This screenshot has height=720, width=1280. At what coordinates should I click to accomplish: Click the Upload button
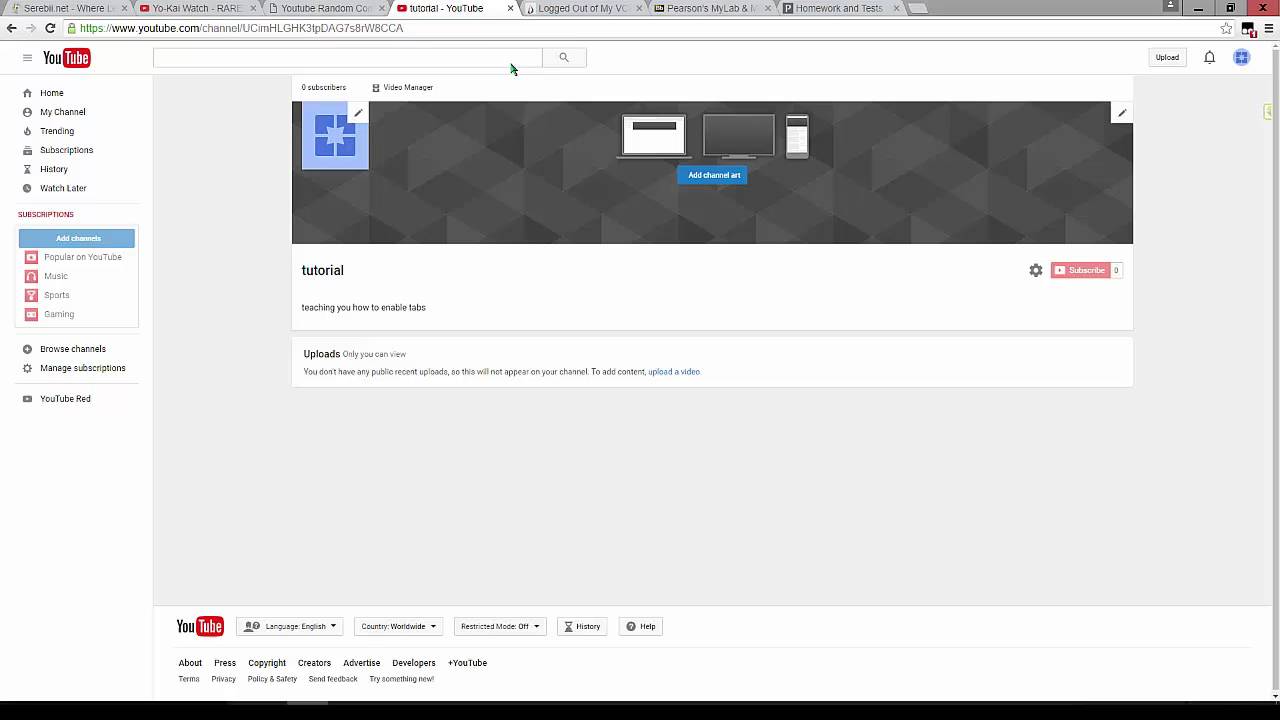pos(1167,58)
